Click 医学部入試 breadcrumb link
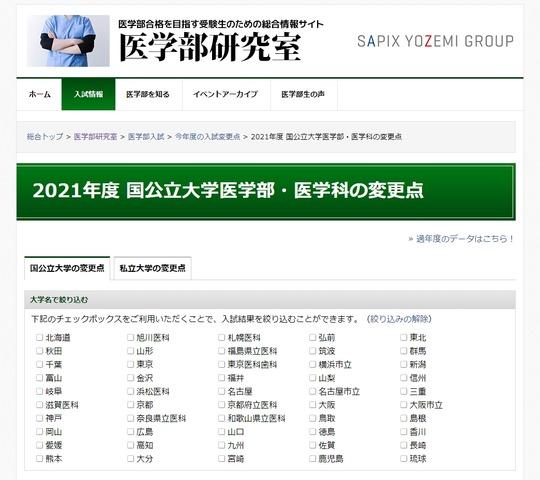The width and height of the screenshot is (540, 480). click(146, 136)
